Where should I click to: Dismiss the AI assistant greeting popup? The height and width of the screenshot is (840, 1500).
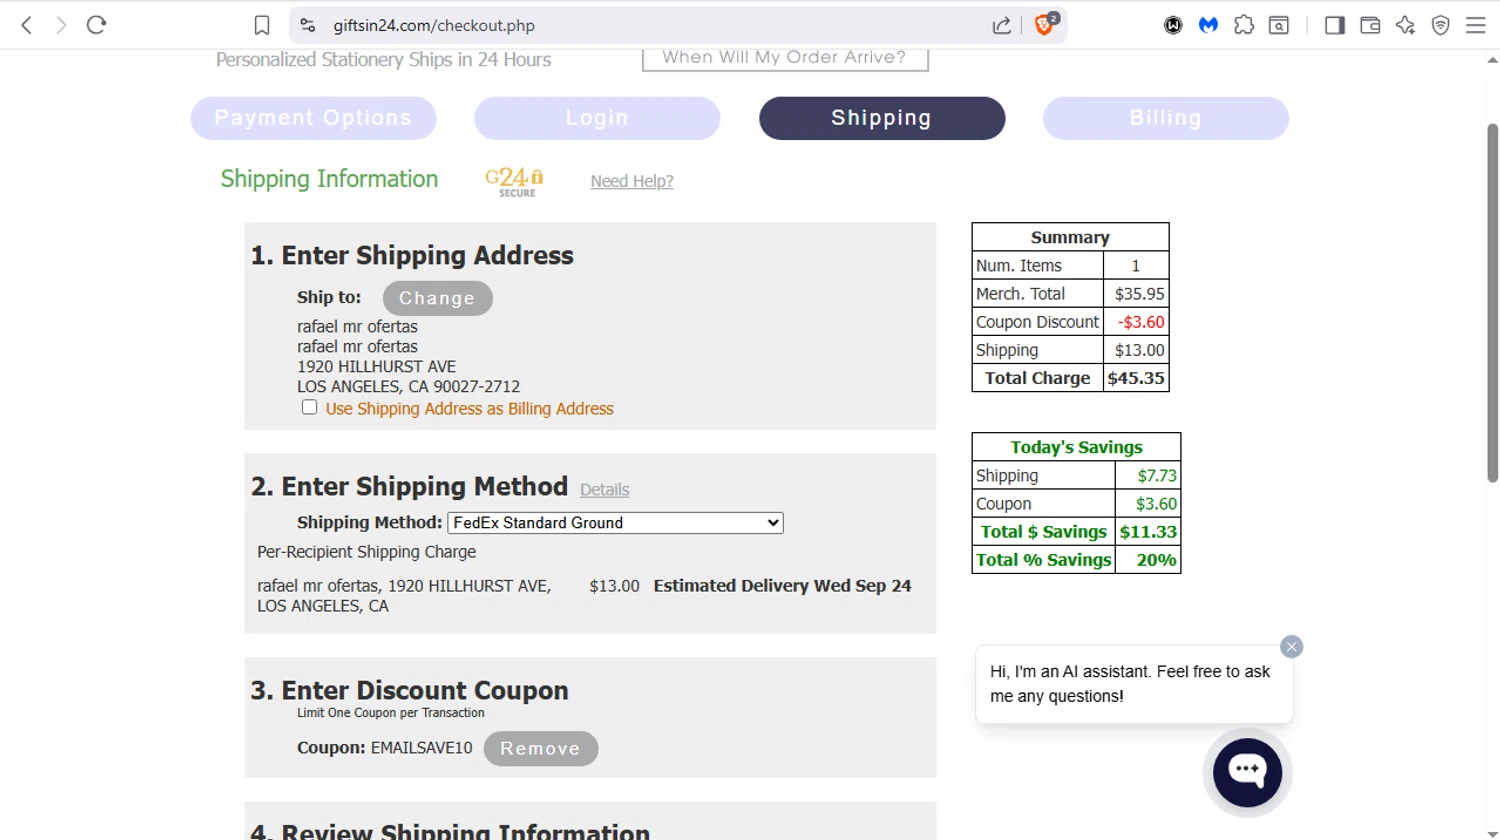[x=1291, y=647]
